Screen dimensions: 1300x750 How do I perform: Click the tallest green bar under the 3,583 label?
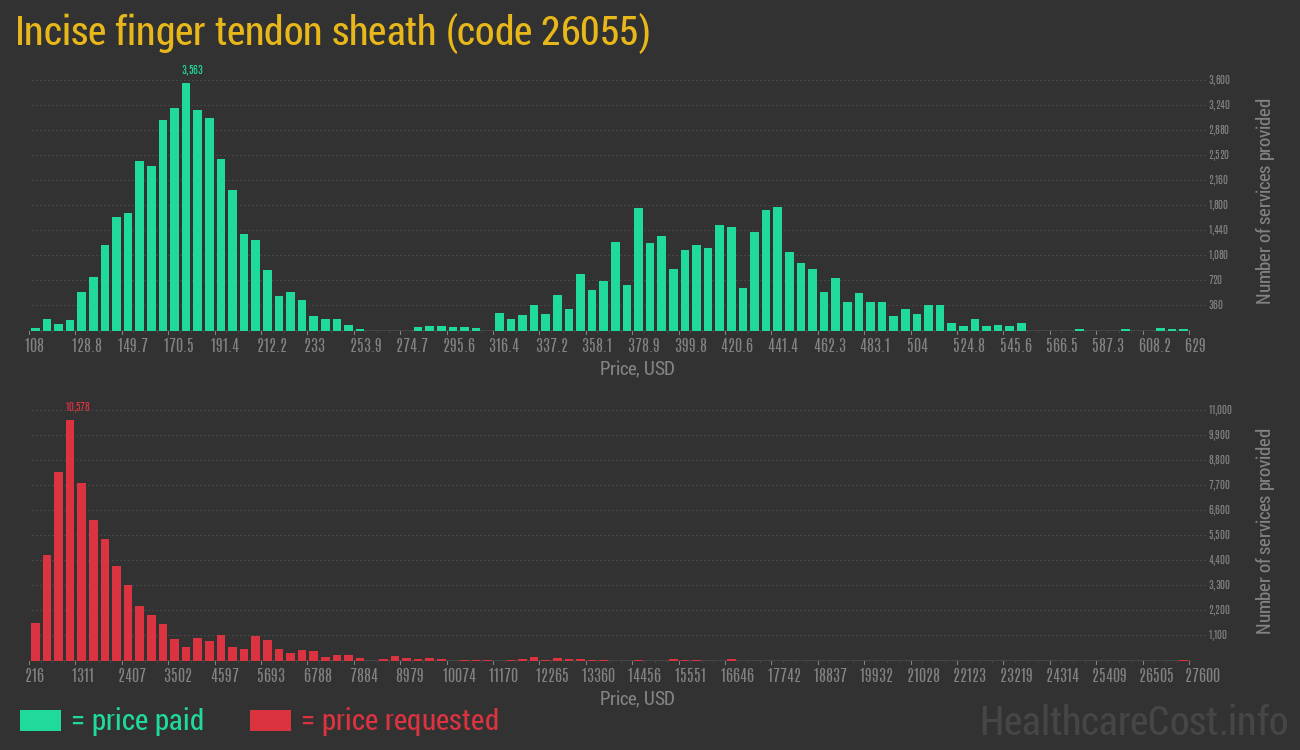pos(186,206)
